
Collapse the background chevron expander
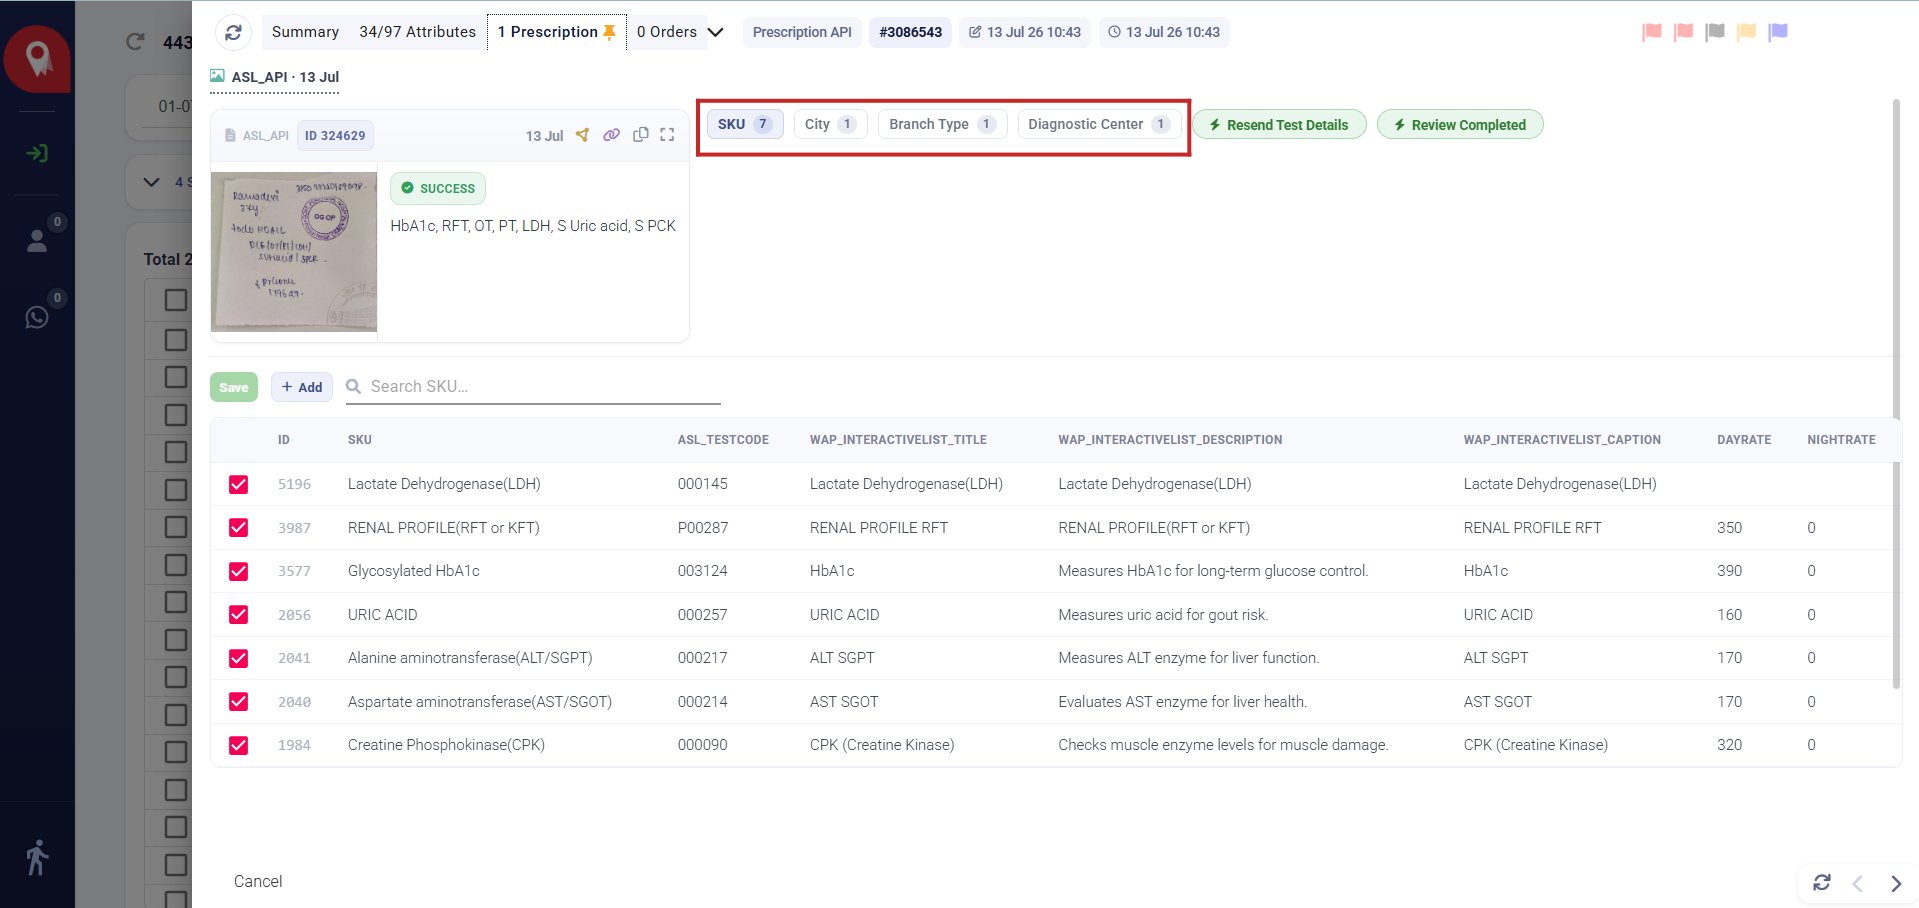151,182
